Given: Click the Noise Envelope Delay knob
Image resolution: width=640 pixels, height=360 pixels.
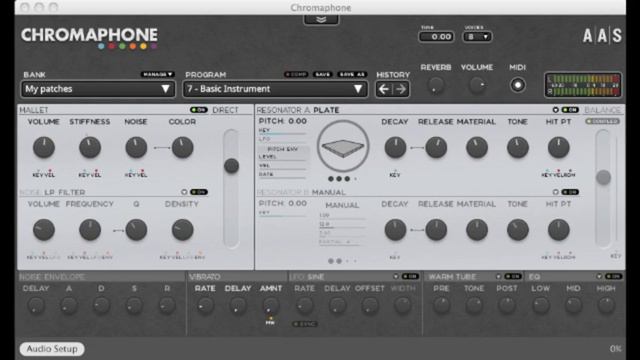Looking at the screenshot, I should coord(36,305).
